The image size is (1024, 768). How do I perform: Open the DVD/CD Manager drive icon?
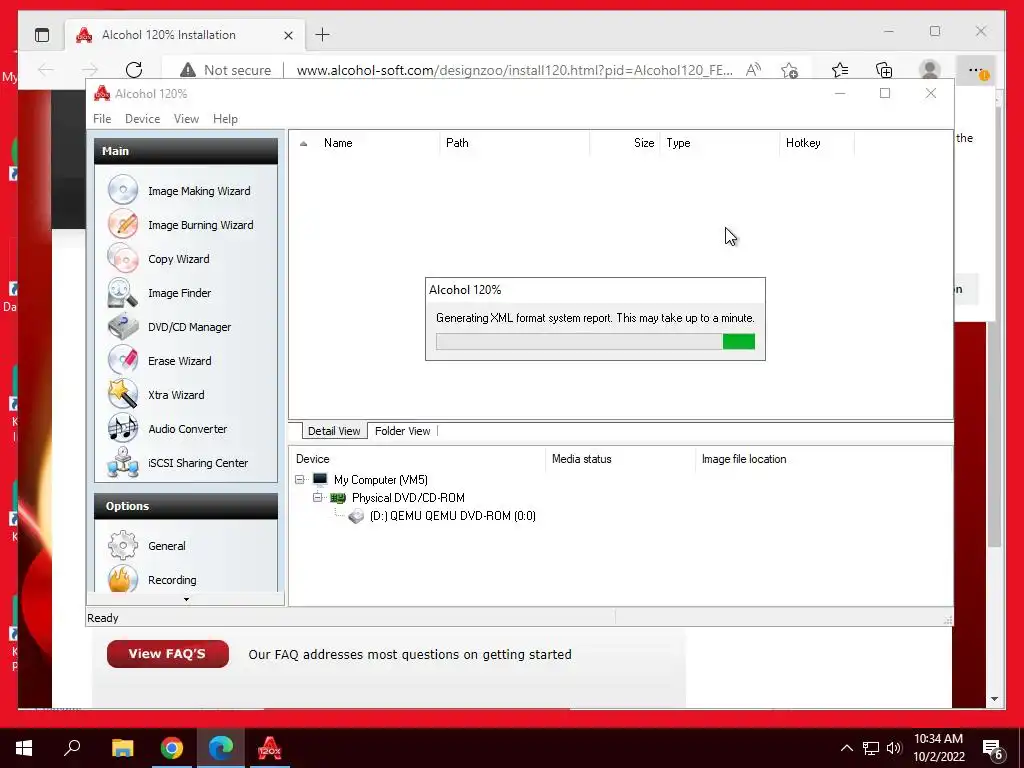123,327
